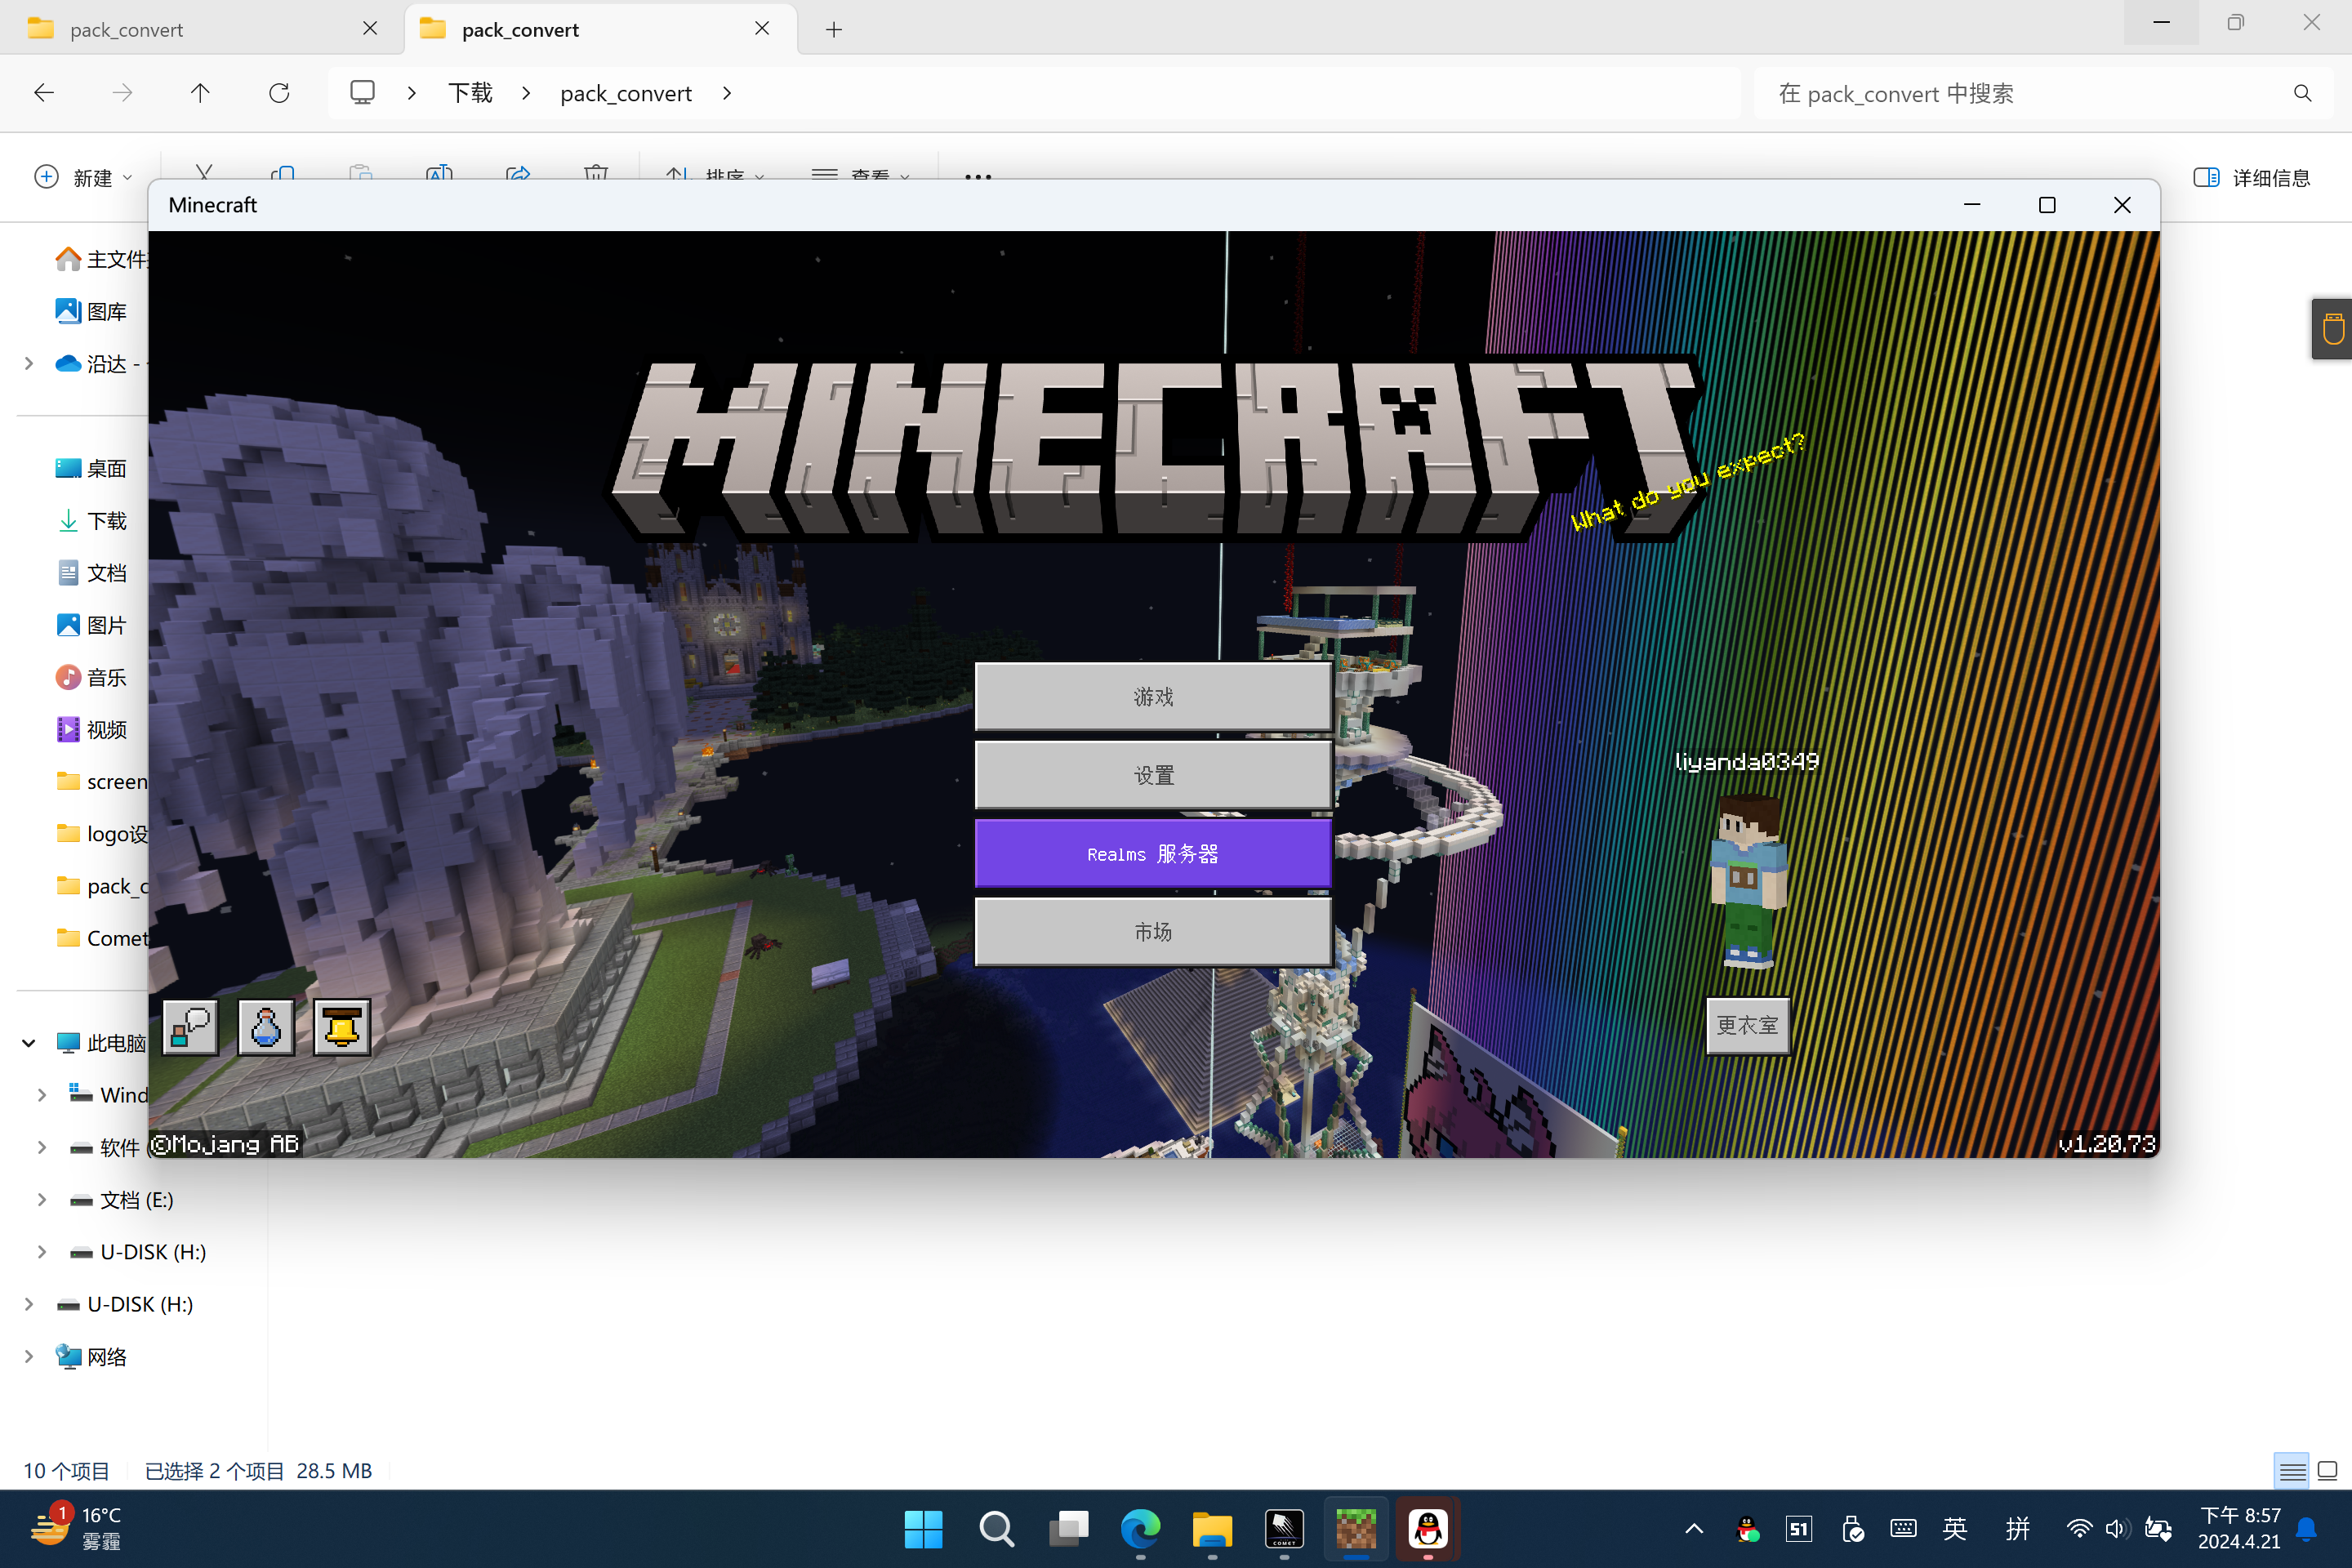Viewport: 2352px width, 1568px height.
Task: Click the Minecraft taskbar icon
Action: coord(1356,1528)
